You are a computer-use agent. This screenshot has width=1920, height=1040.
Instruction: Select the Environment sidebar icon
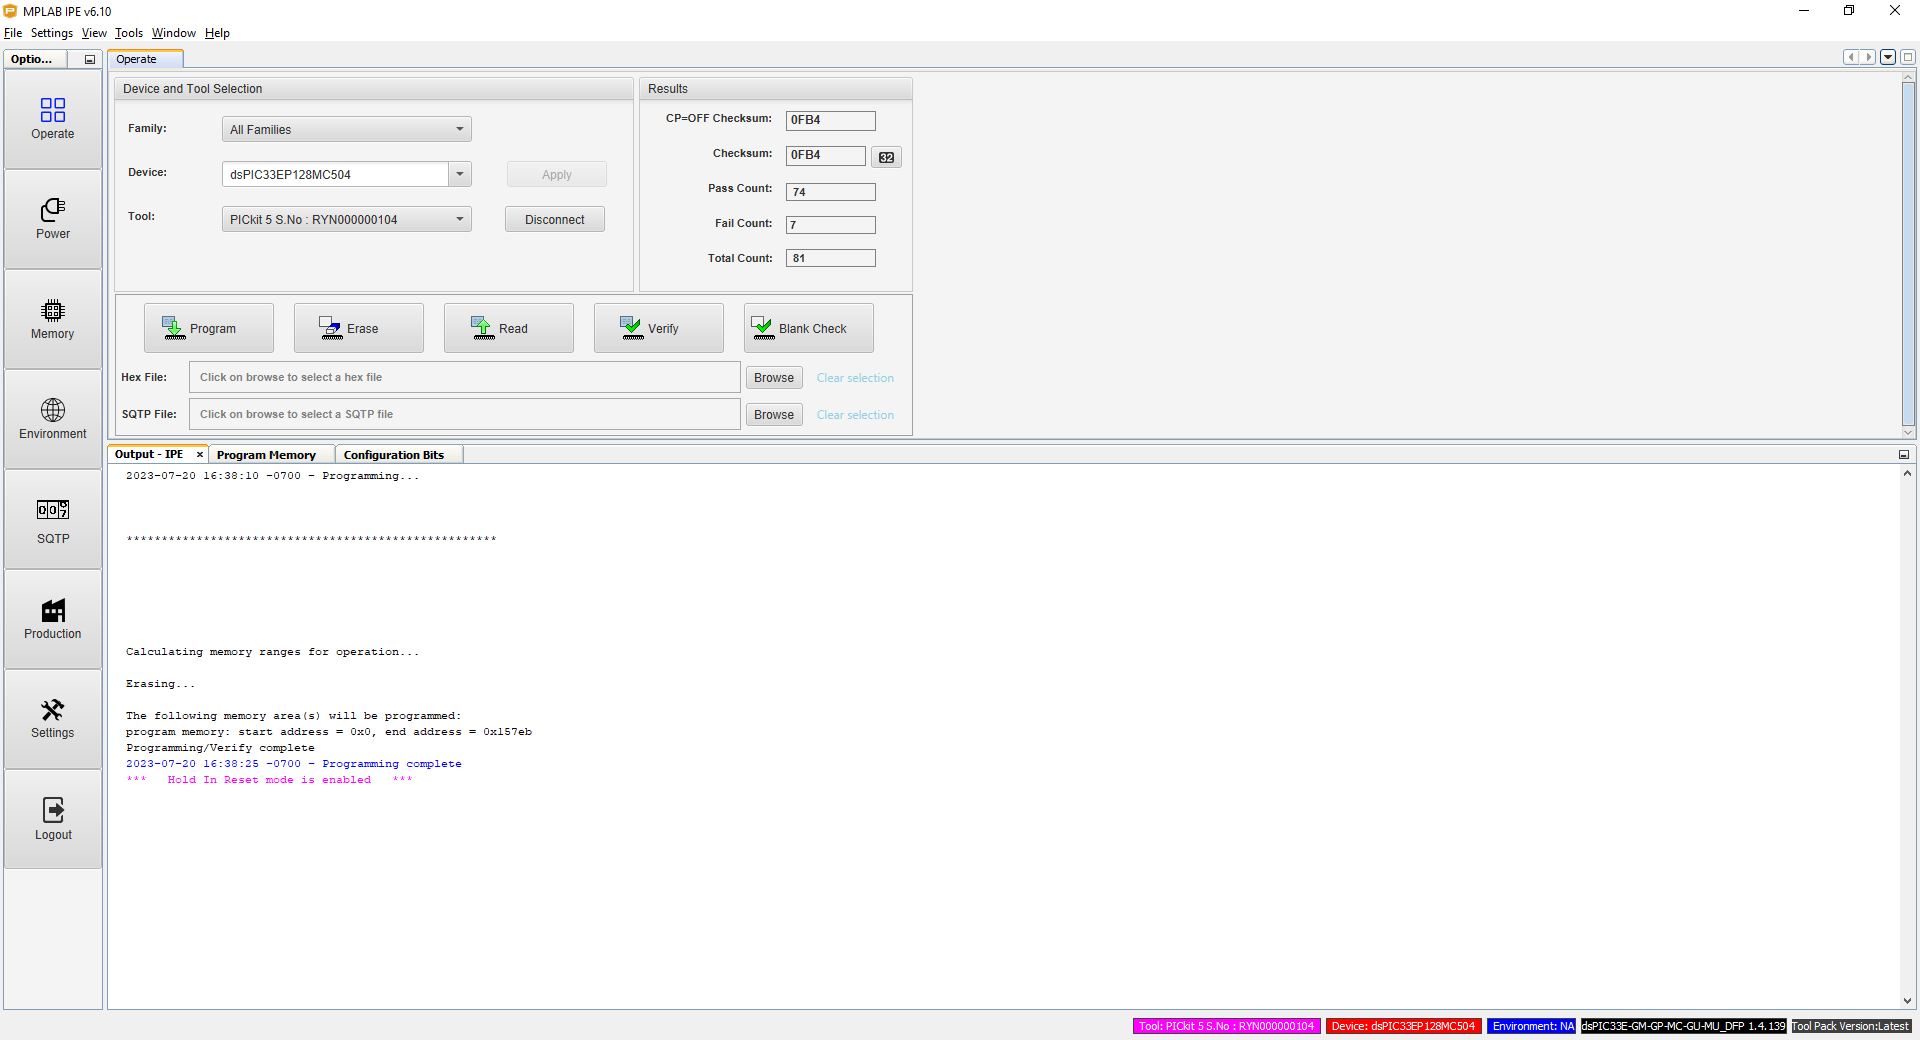coord(53,418)
